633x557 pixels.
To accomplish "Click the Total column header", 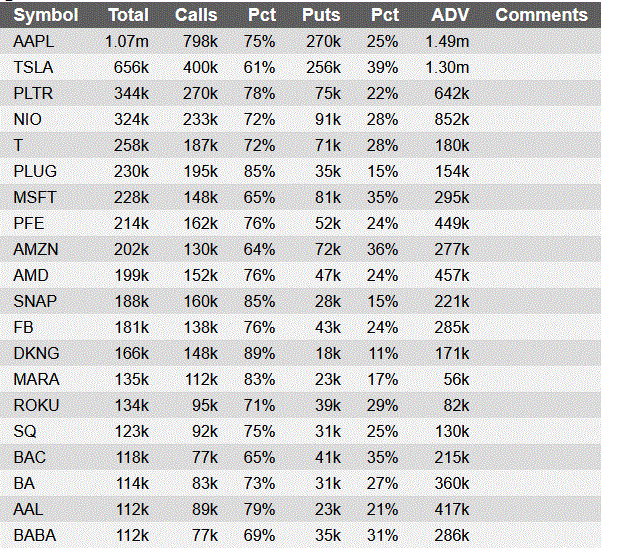I will pos(128,15).
